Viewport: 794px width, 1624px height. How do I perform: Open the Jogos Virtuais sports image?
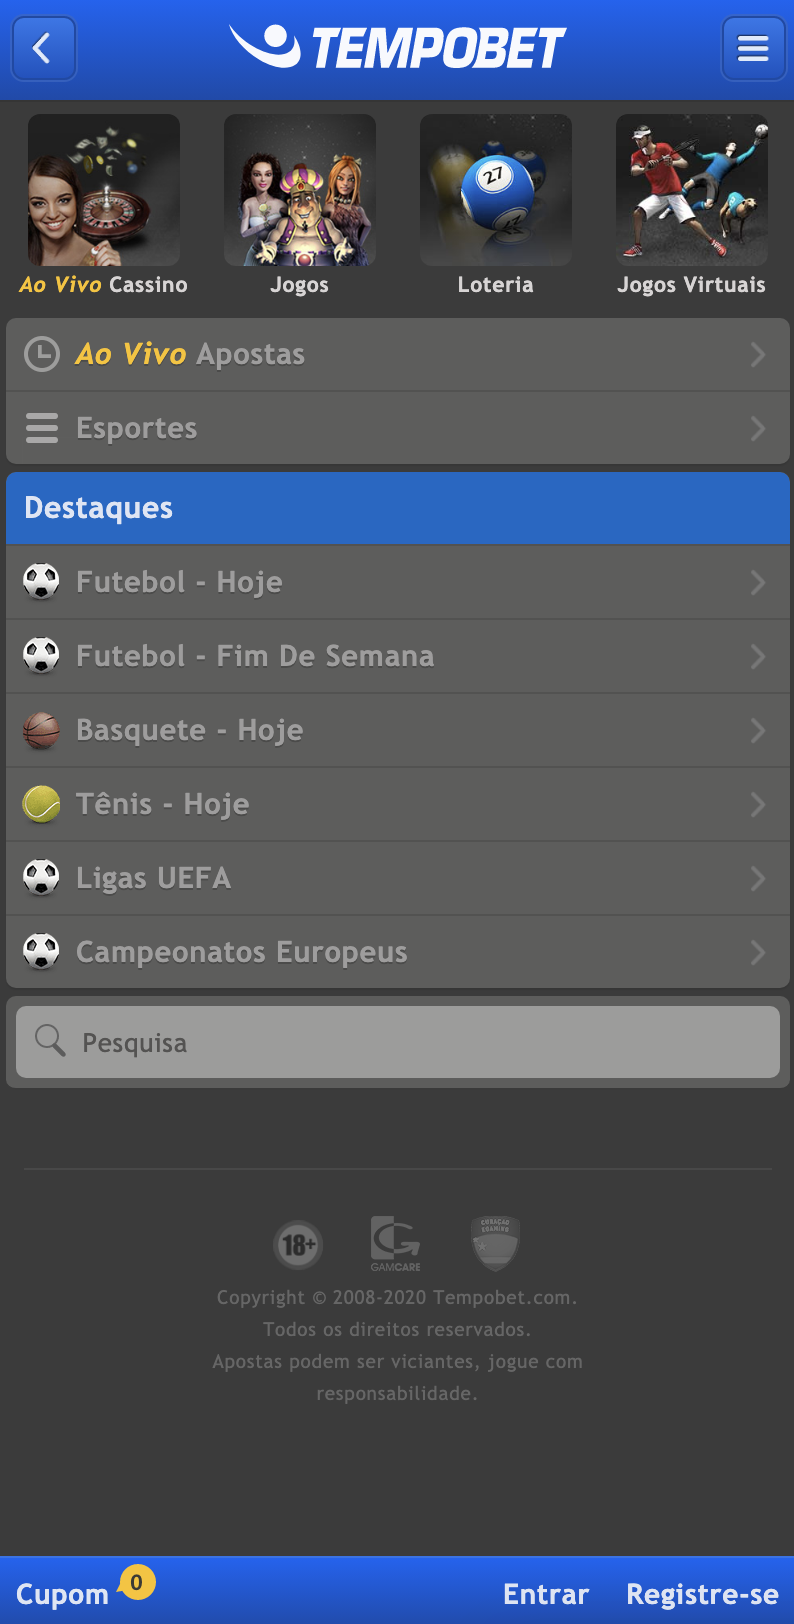coord(692,190)
